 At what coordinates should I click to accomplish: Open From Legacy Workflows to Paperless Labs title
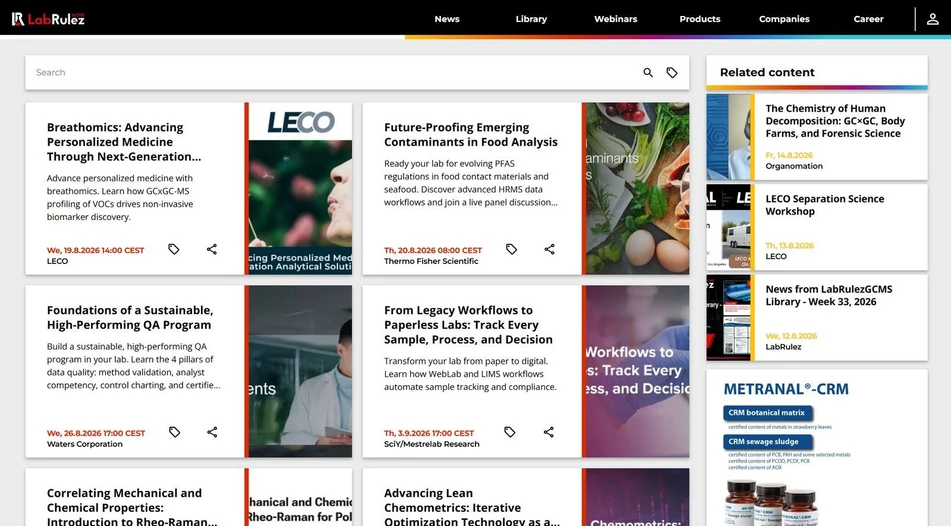point(468,325)
